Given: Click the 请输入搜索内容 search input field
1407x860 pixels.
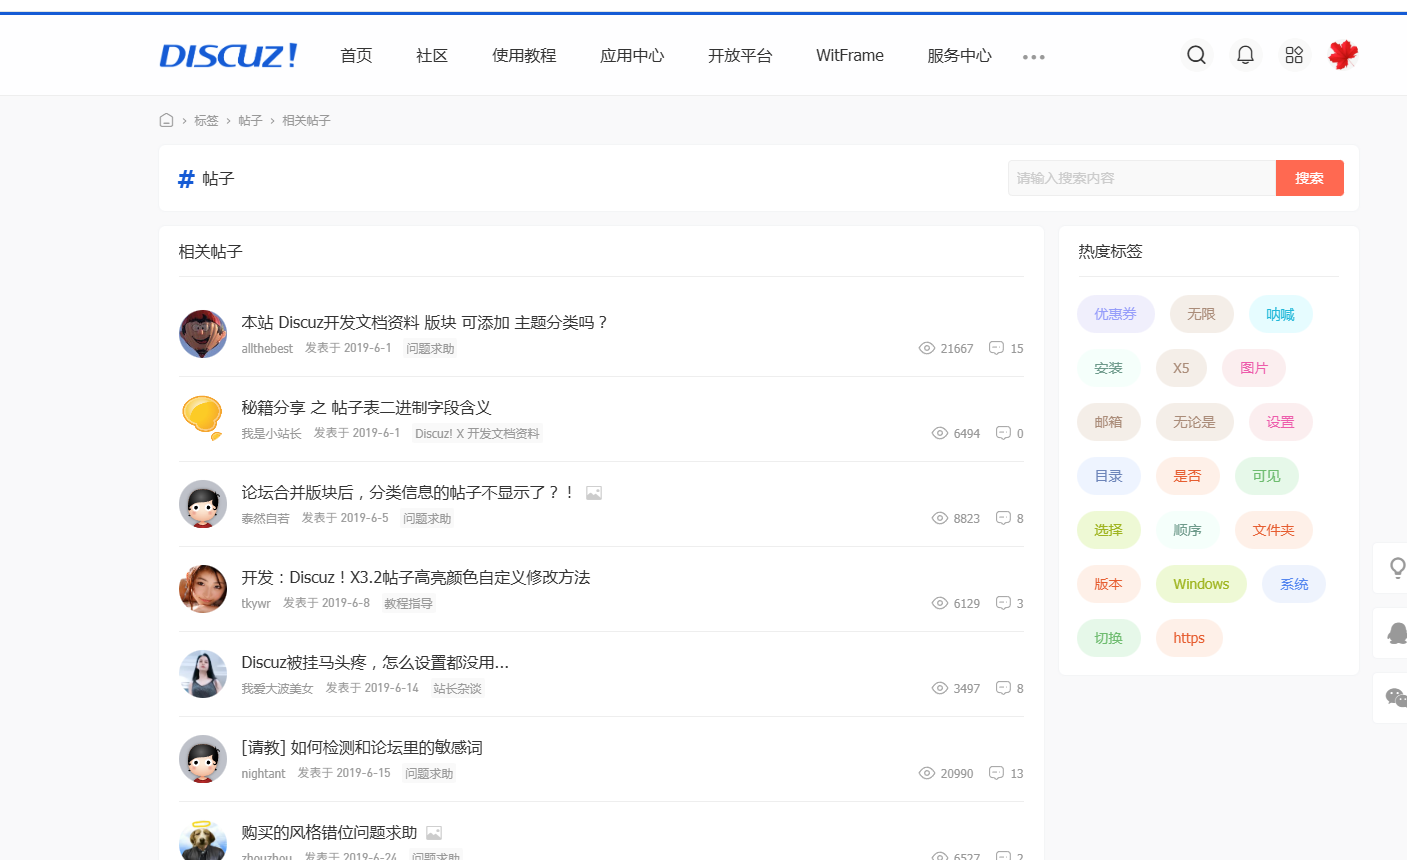Looking at the screenshot, I should 1141,178.
